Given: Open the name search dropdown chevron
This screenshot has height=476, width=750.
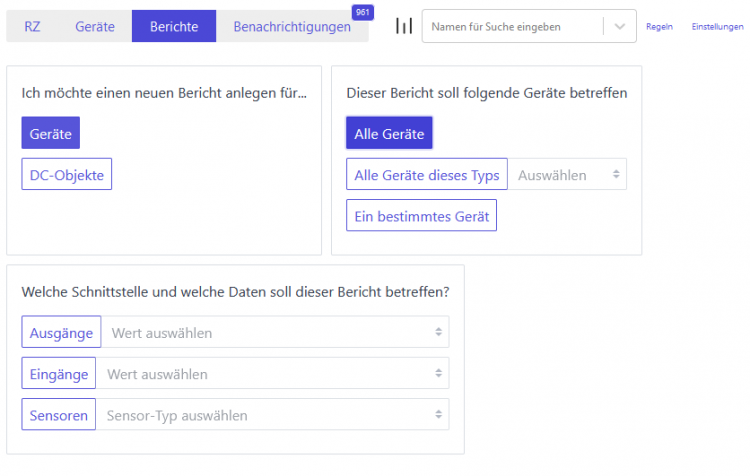Looking at the screenshot, I should click(619, 27).
